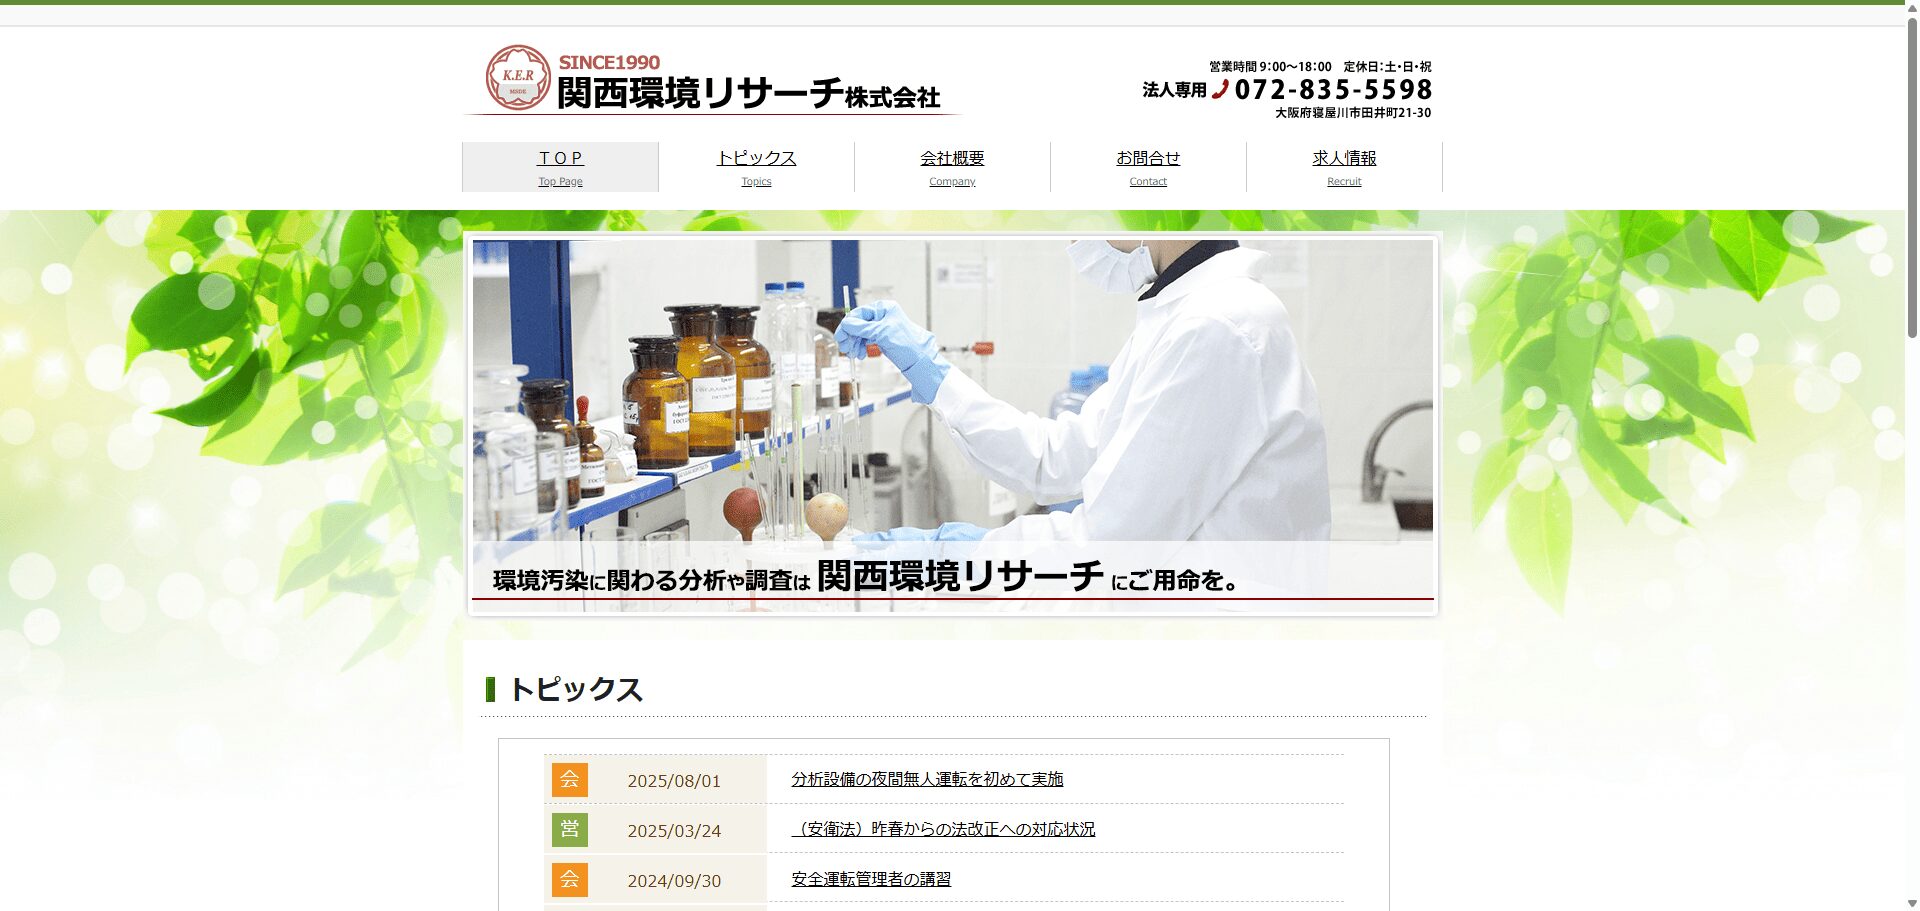Click the phone number 072-835-5598

[1333, 90]
